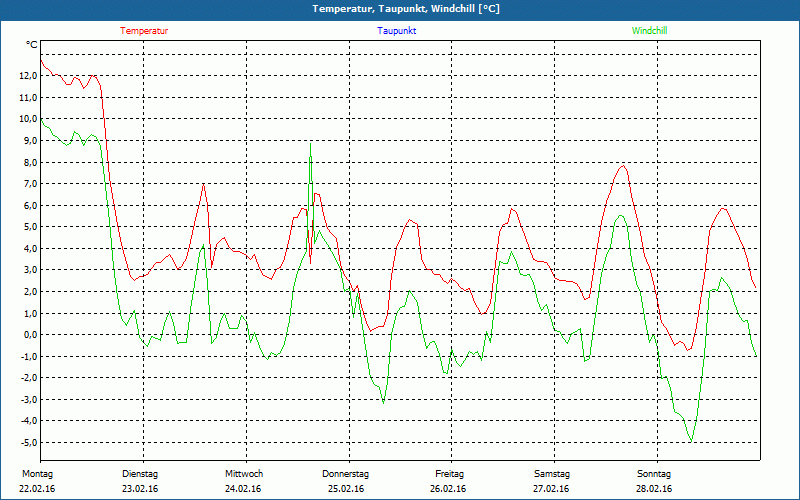Viewport: 800px width, 500px height.
Task: Click the 11,0 axis value
Action: (28, 97)
